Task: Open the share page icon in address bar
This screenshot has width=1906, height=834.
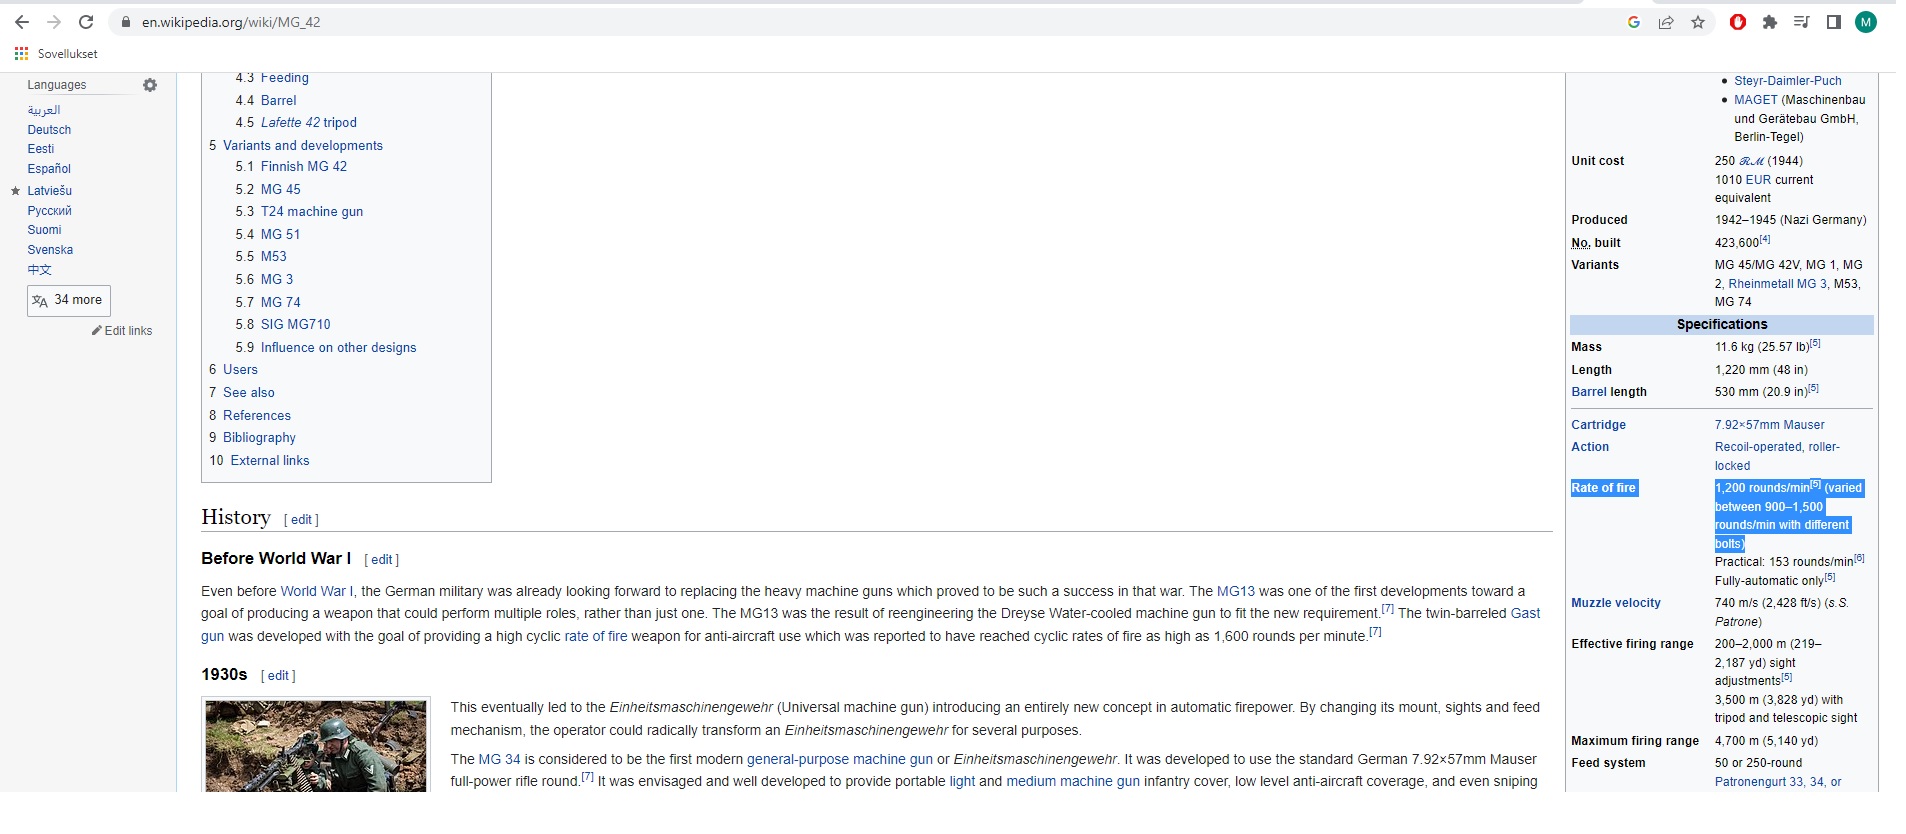Action: [1666, 22]
